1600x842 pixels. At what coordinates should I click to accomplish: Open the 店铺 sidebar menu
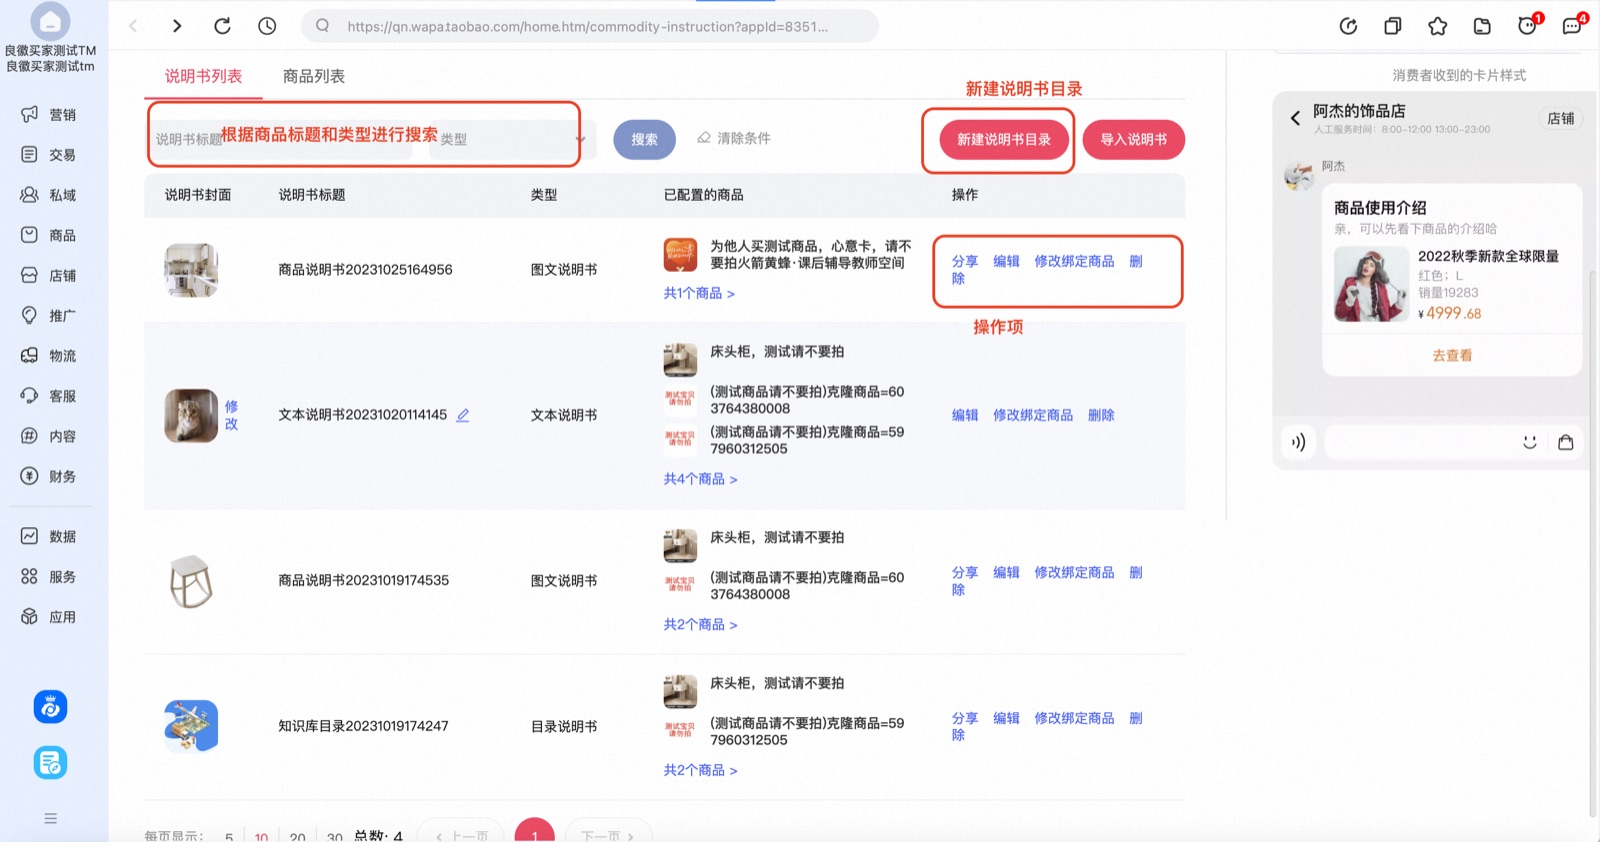[50, 275]
